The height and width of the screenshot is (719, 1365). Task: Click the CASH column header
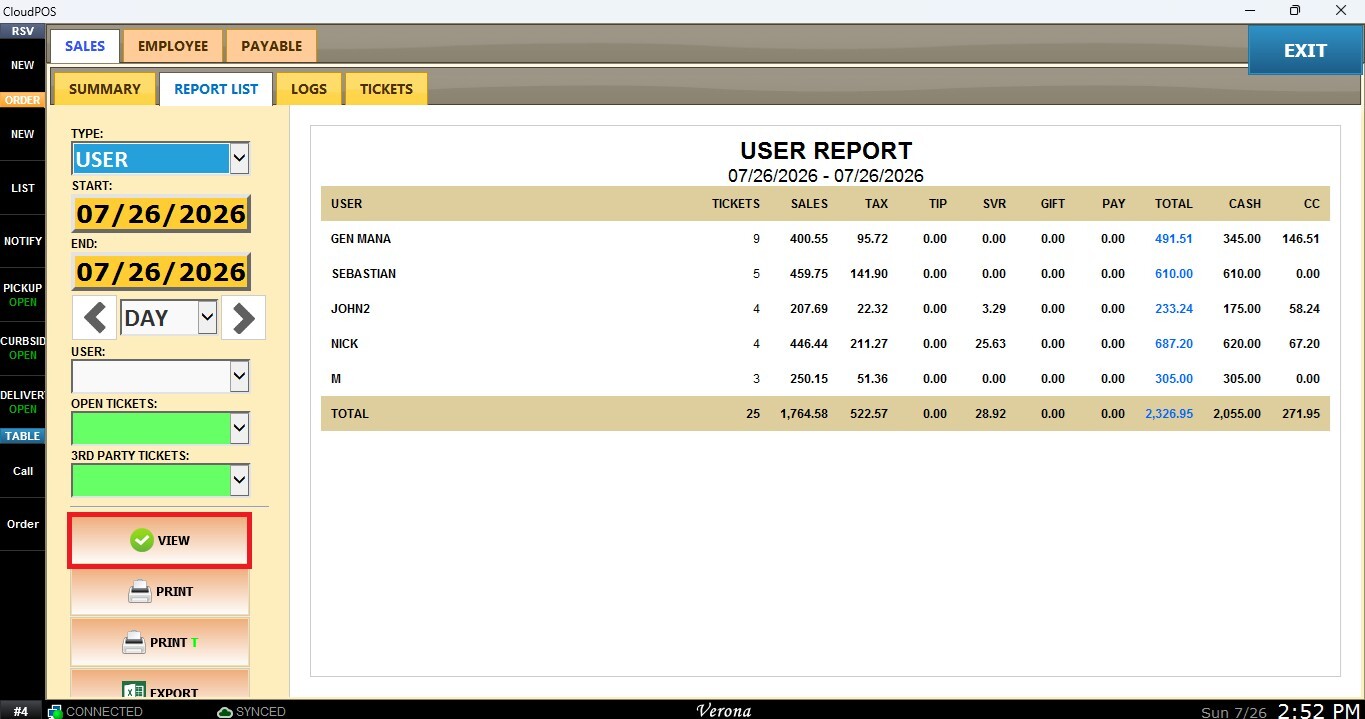(1245, 204)
